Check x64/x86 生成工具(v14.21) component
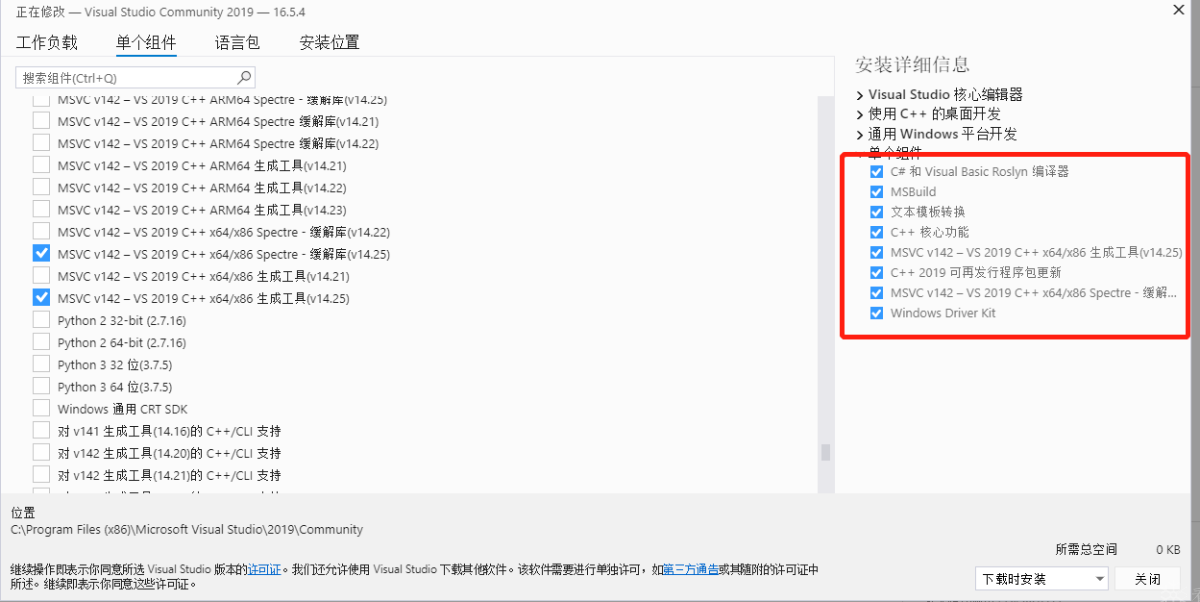The image size is (1200, 602). click(41, 275)
